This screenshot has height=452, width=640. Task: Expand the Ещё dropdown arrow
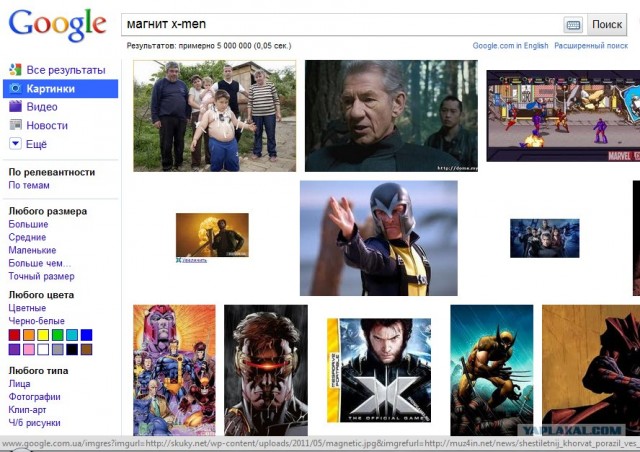15,144
